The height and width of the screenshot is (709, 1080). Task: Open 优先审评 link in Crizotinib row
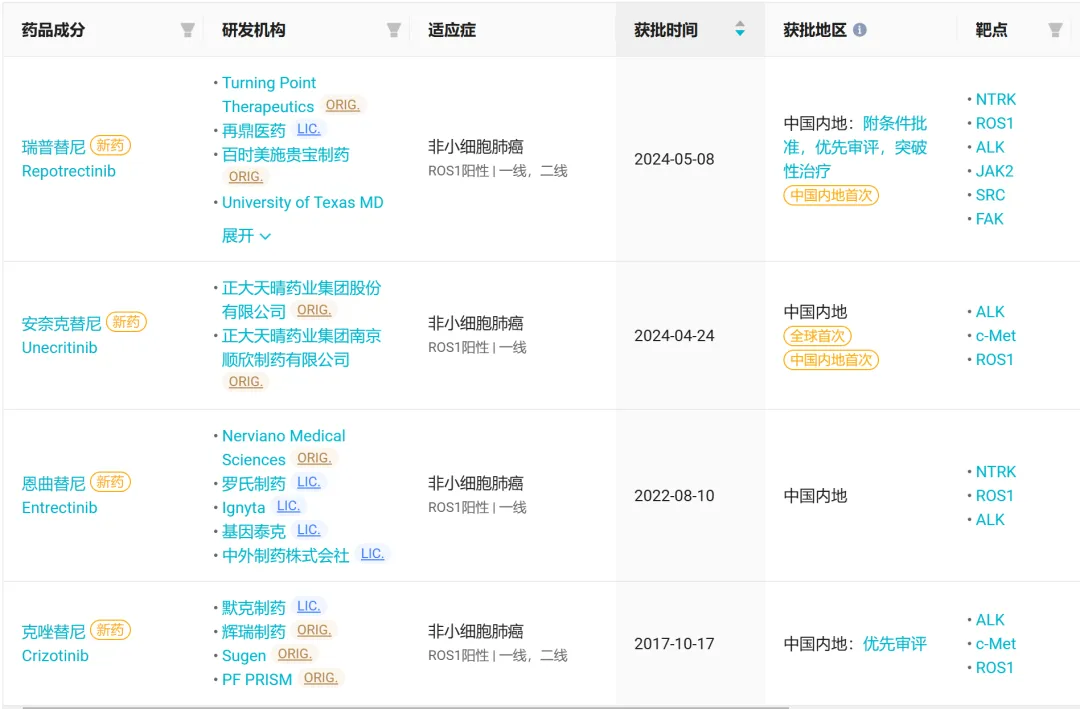coord(895,644)
